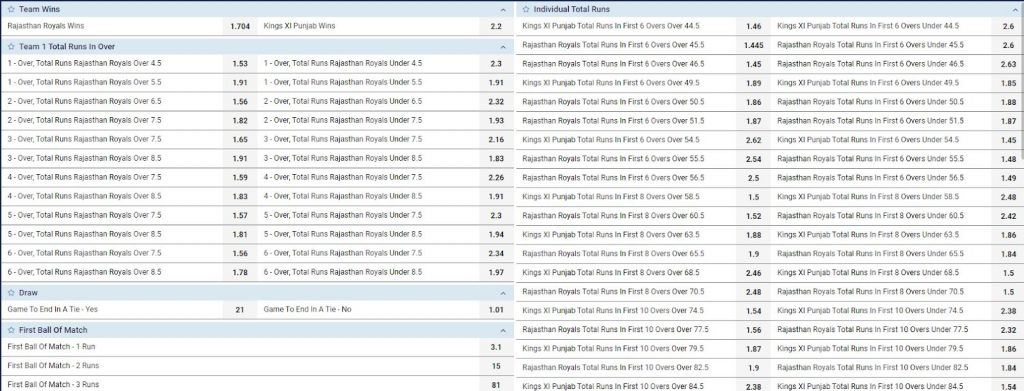
Task: Select 5-Over Rajasthan Royals Under 8.5 odds 1.94
Action: [496, 234]
